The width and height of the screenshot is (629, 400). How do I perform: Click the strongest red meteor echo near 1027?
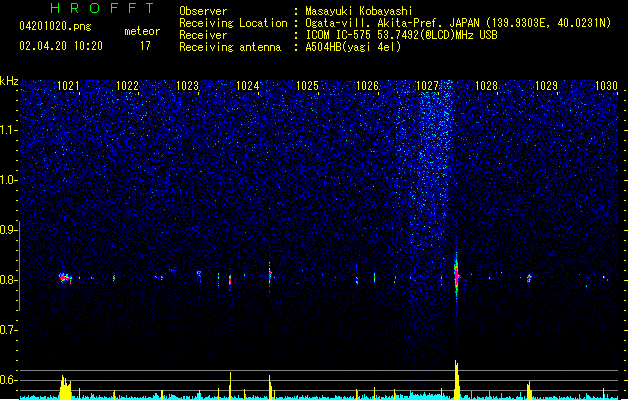pos(457,275)
